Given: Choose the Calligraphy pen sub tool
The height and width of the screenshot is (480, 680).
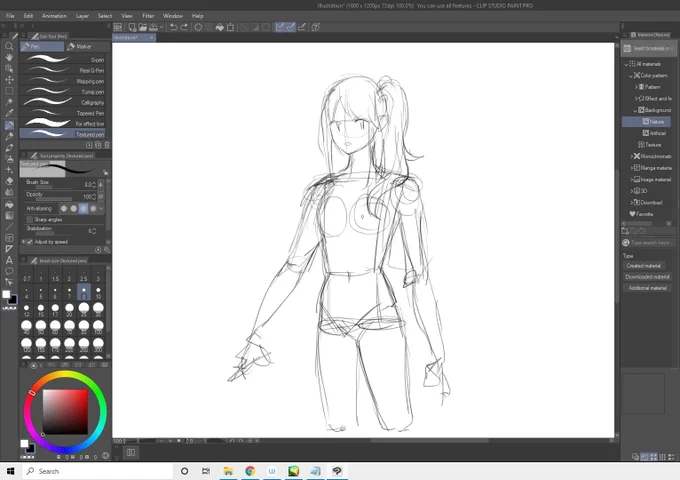Looking at the screenshot, I should coord(62,102).
